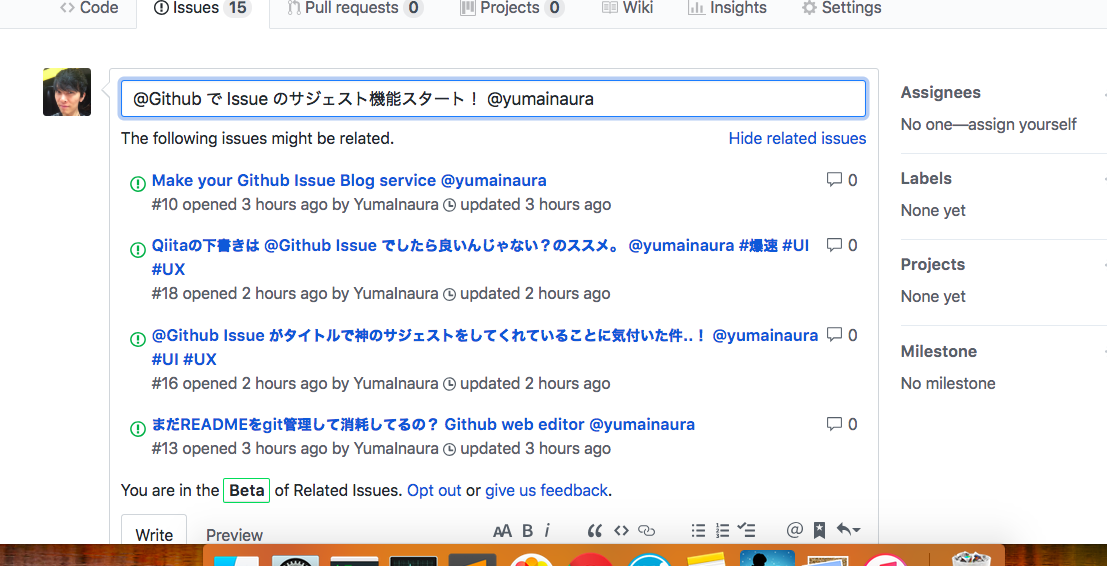1107x566 pixels.
Task: Open the repository Projects tab
Action: (x=511, y=8)
